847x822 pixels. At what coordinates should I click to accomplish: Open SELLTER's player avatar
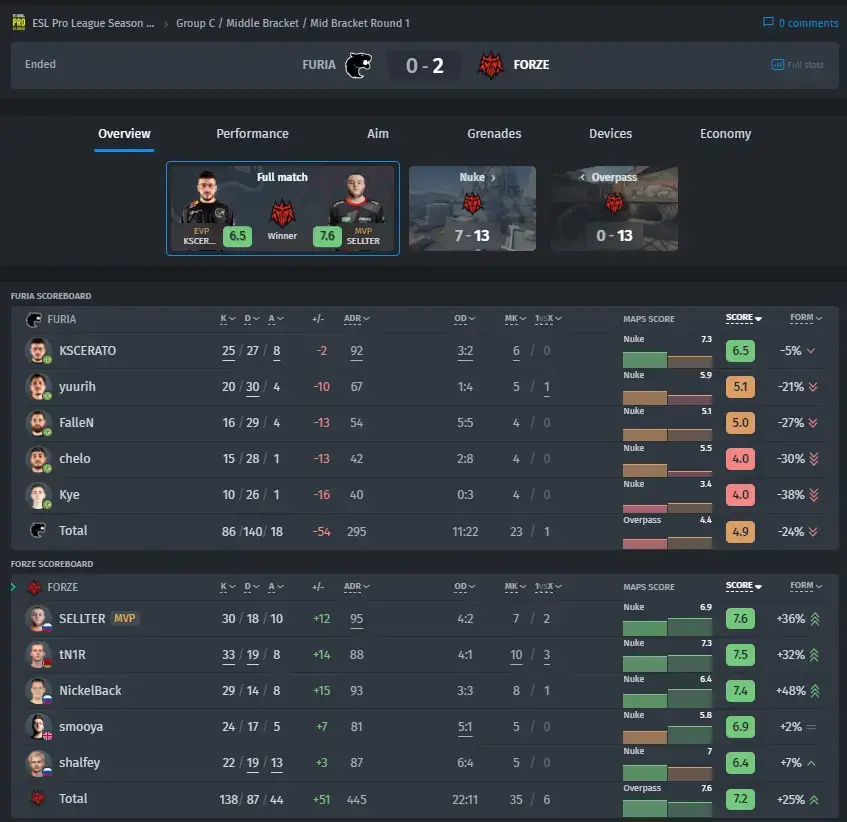coord(38,619)
